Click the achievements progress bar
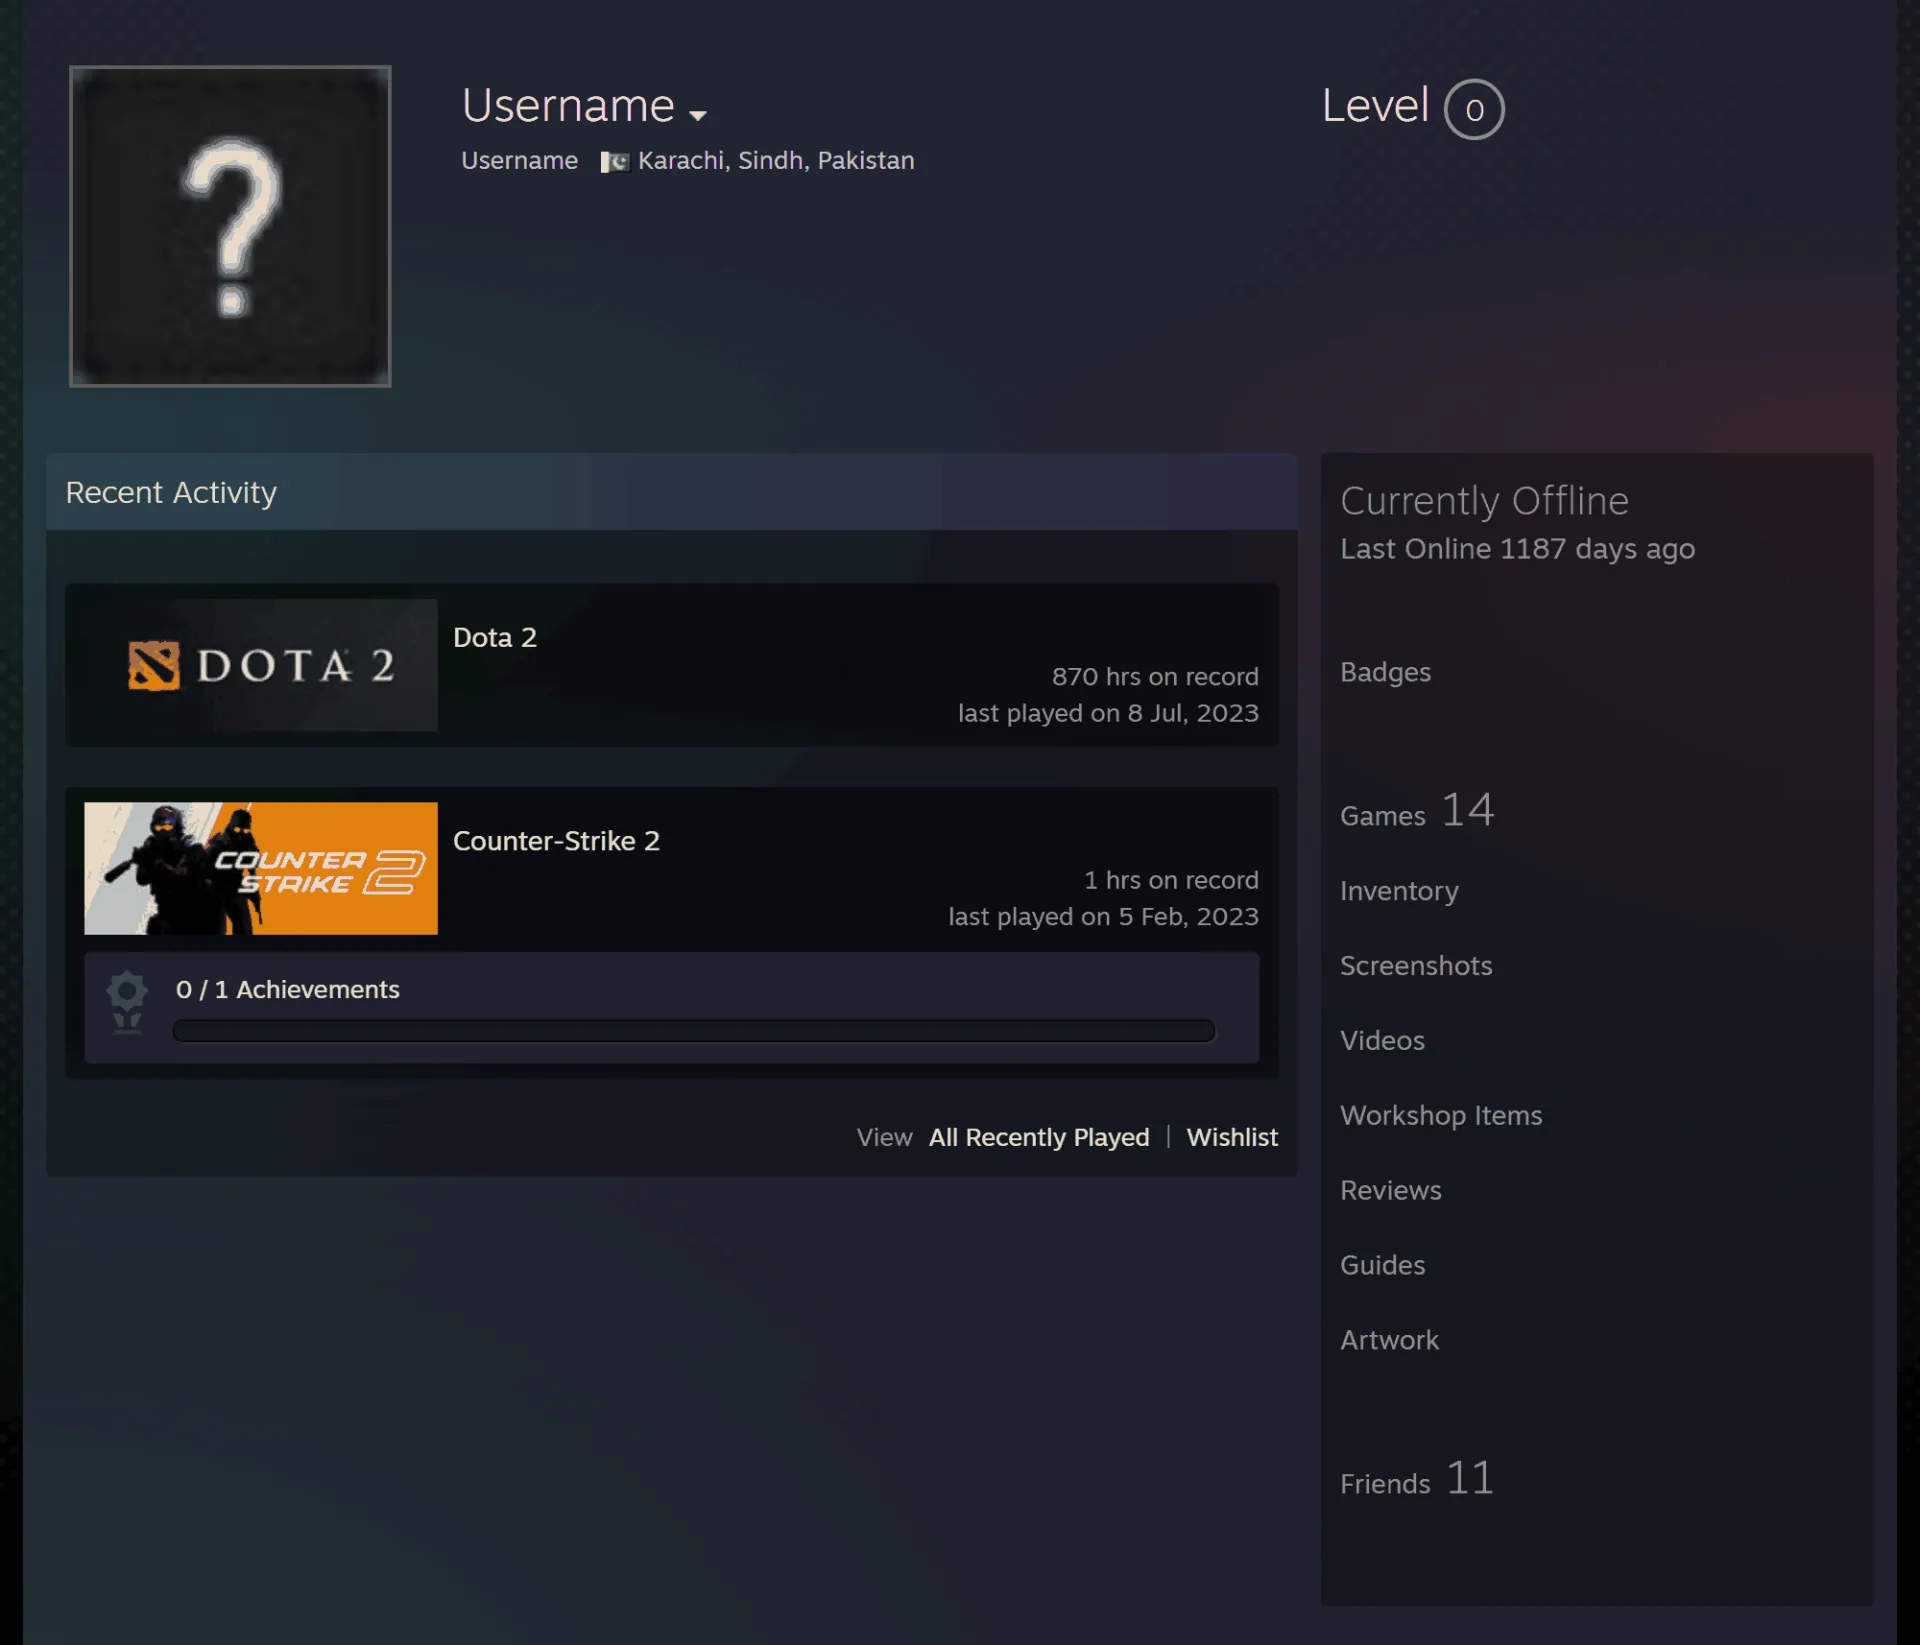This screenshot has height=1645, width=1920. pyautogui.click(x=694, y=1031)
